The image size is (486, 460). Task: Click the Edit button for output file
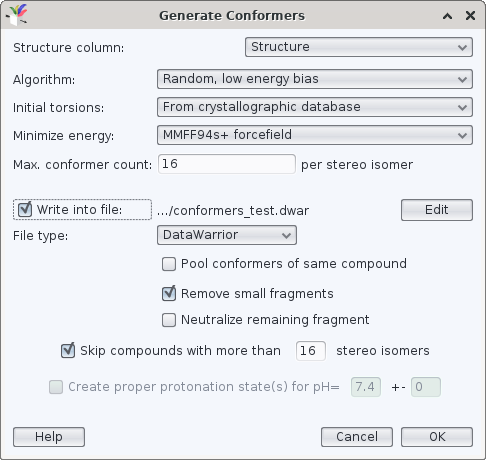(x=437, y=210)
